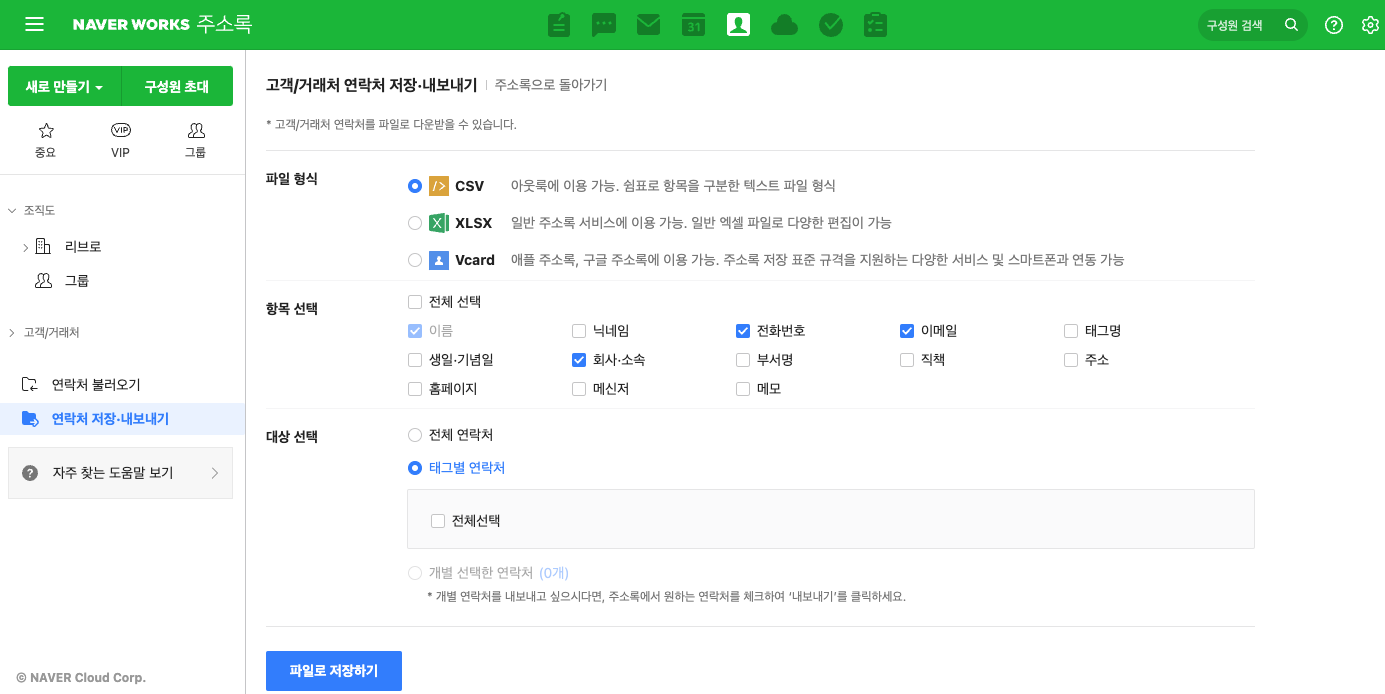Click the 구성원 검색 search field

click(x=1240, y=25)
